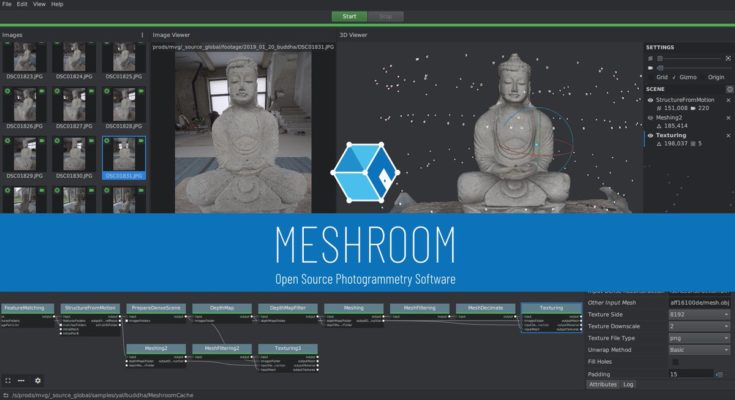The image size is (735, 400).
Task: Open the graph editor more-options icon
Action: click(x=21, y=381)
